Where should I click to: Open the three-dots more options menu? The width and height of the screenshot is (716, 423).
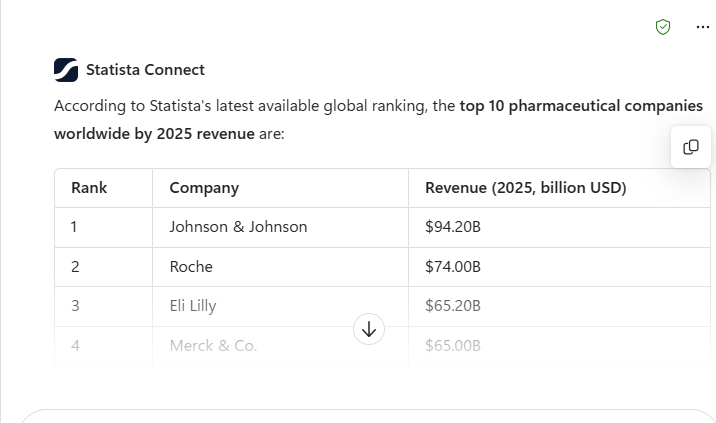pyautogui.click(x=703, y=27)
